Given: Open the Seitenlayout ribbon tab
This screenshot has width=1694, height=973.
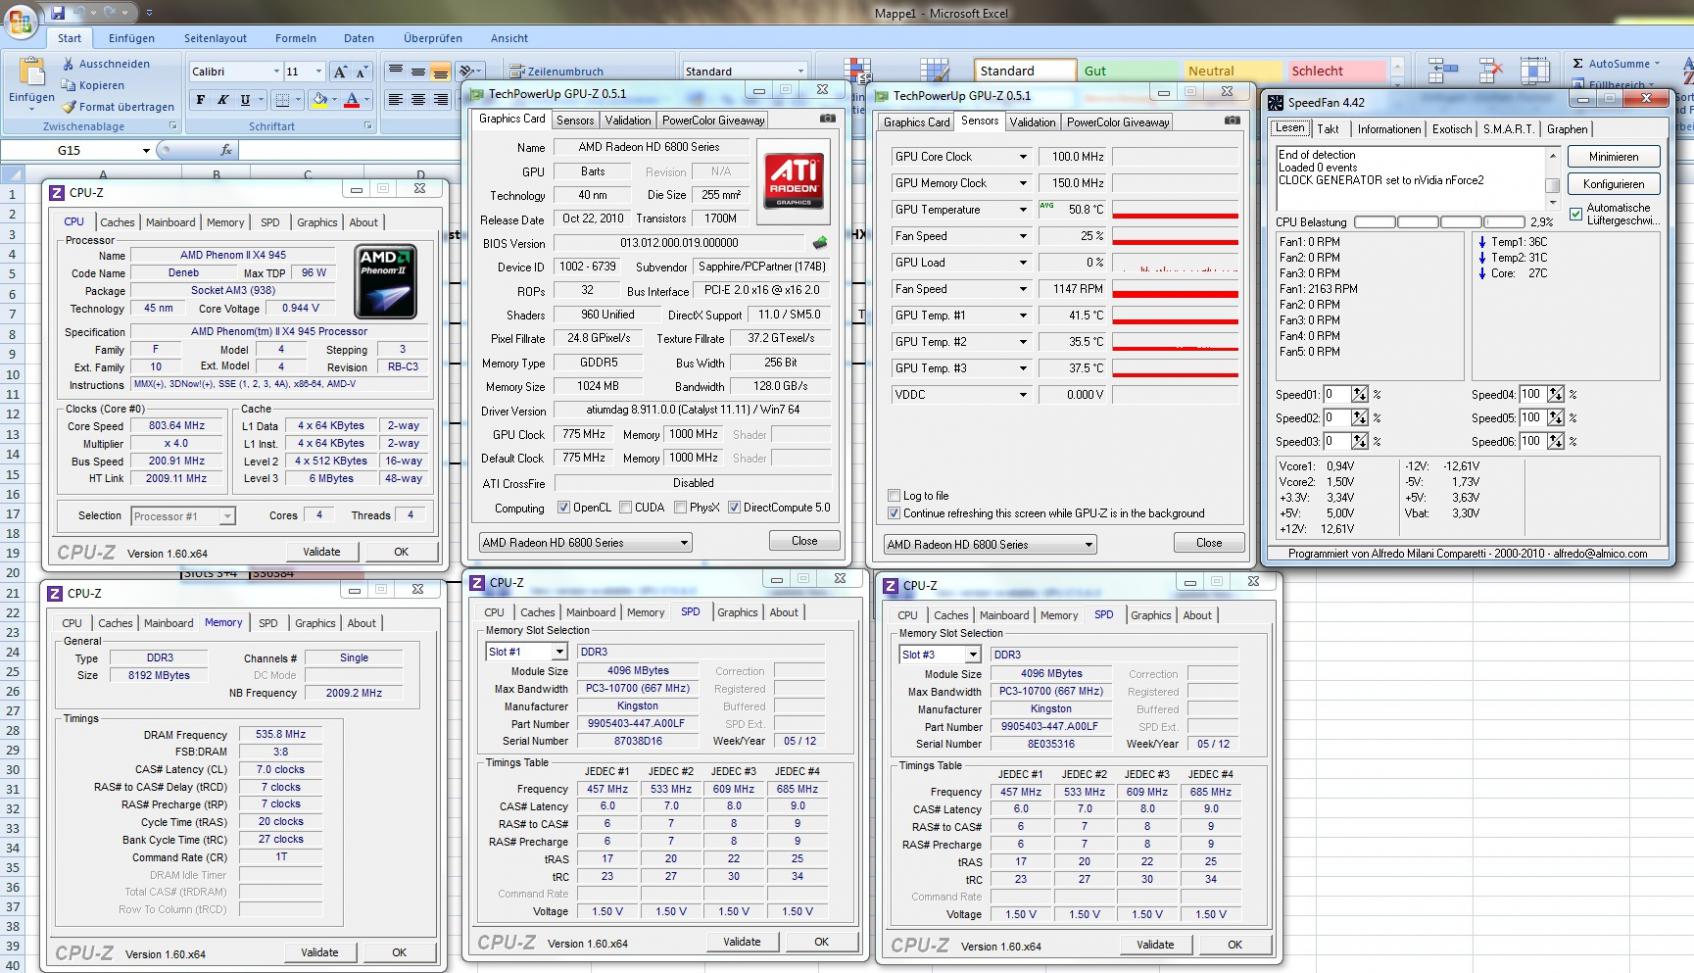Looking at the screenshot, I should pos(215,38).
